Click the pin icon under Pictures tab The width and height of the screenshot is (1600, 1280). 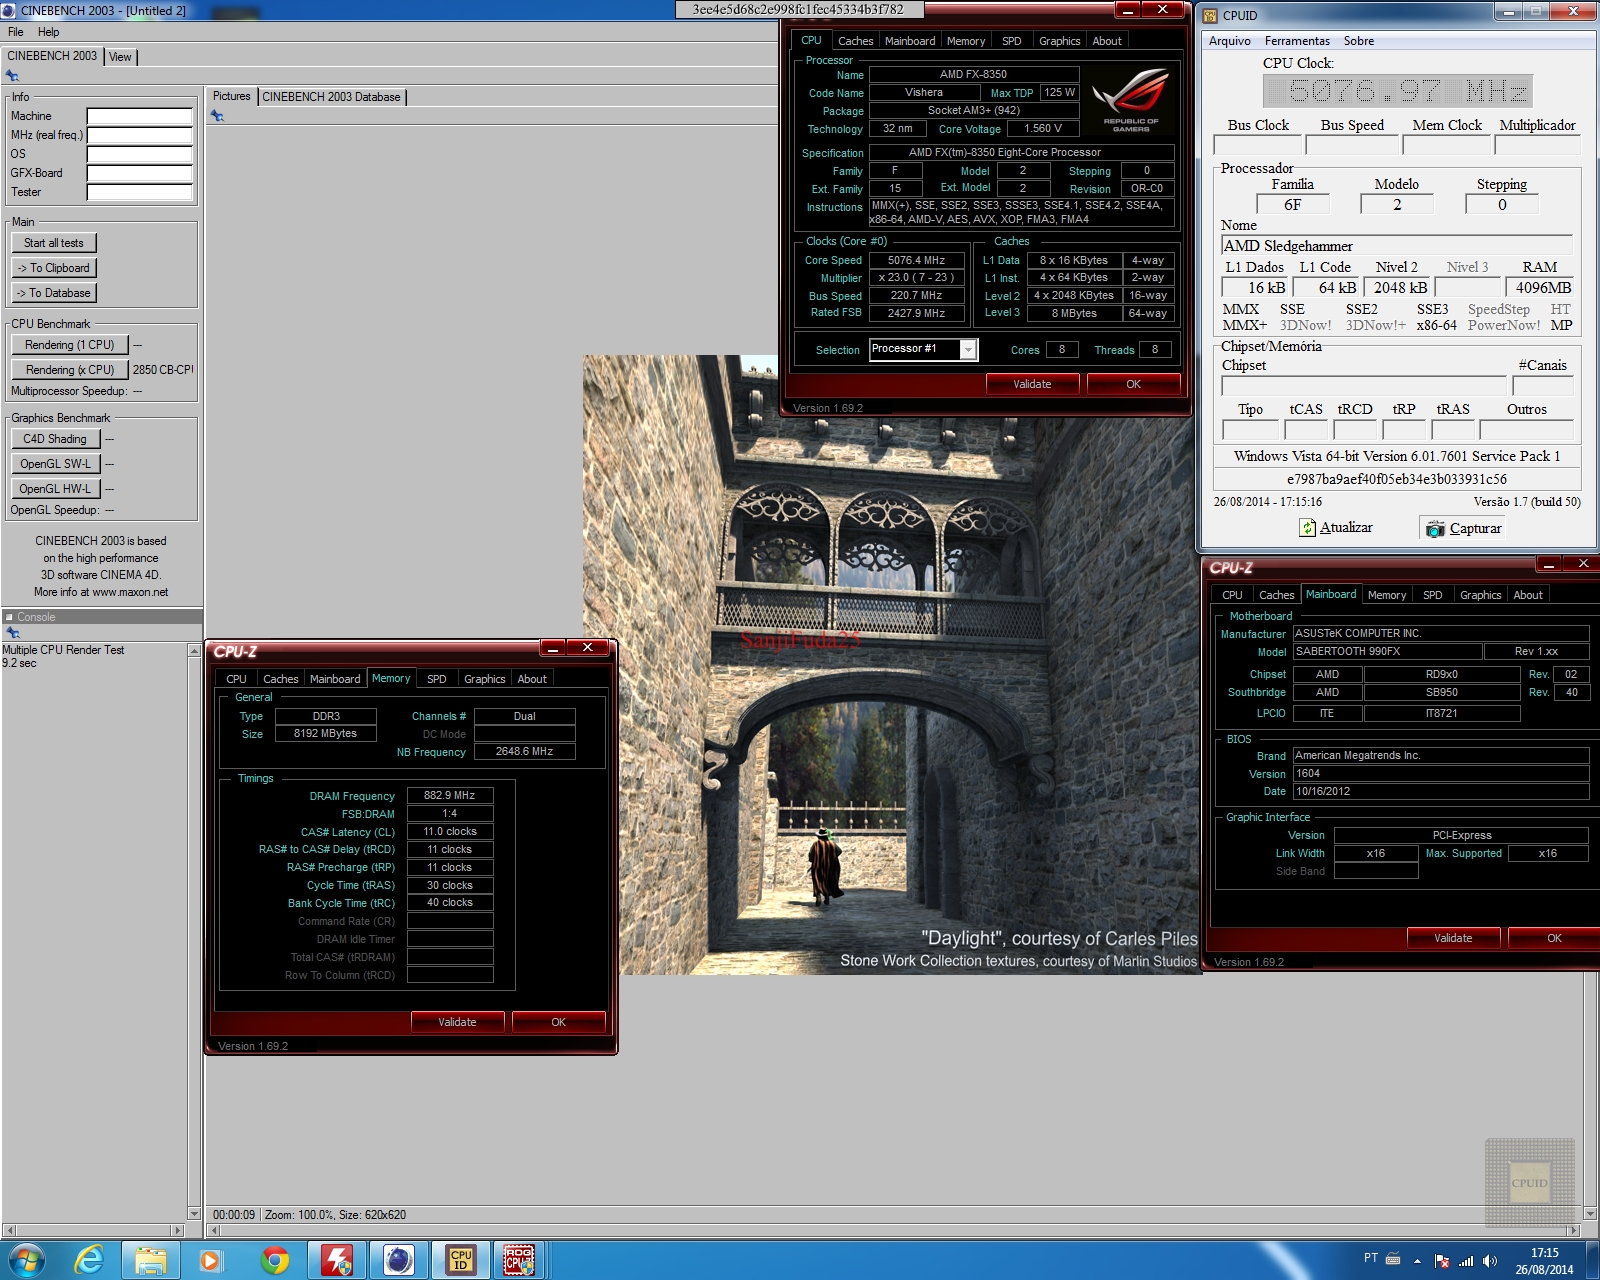tap(217, 116)
